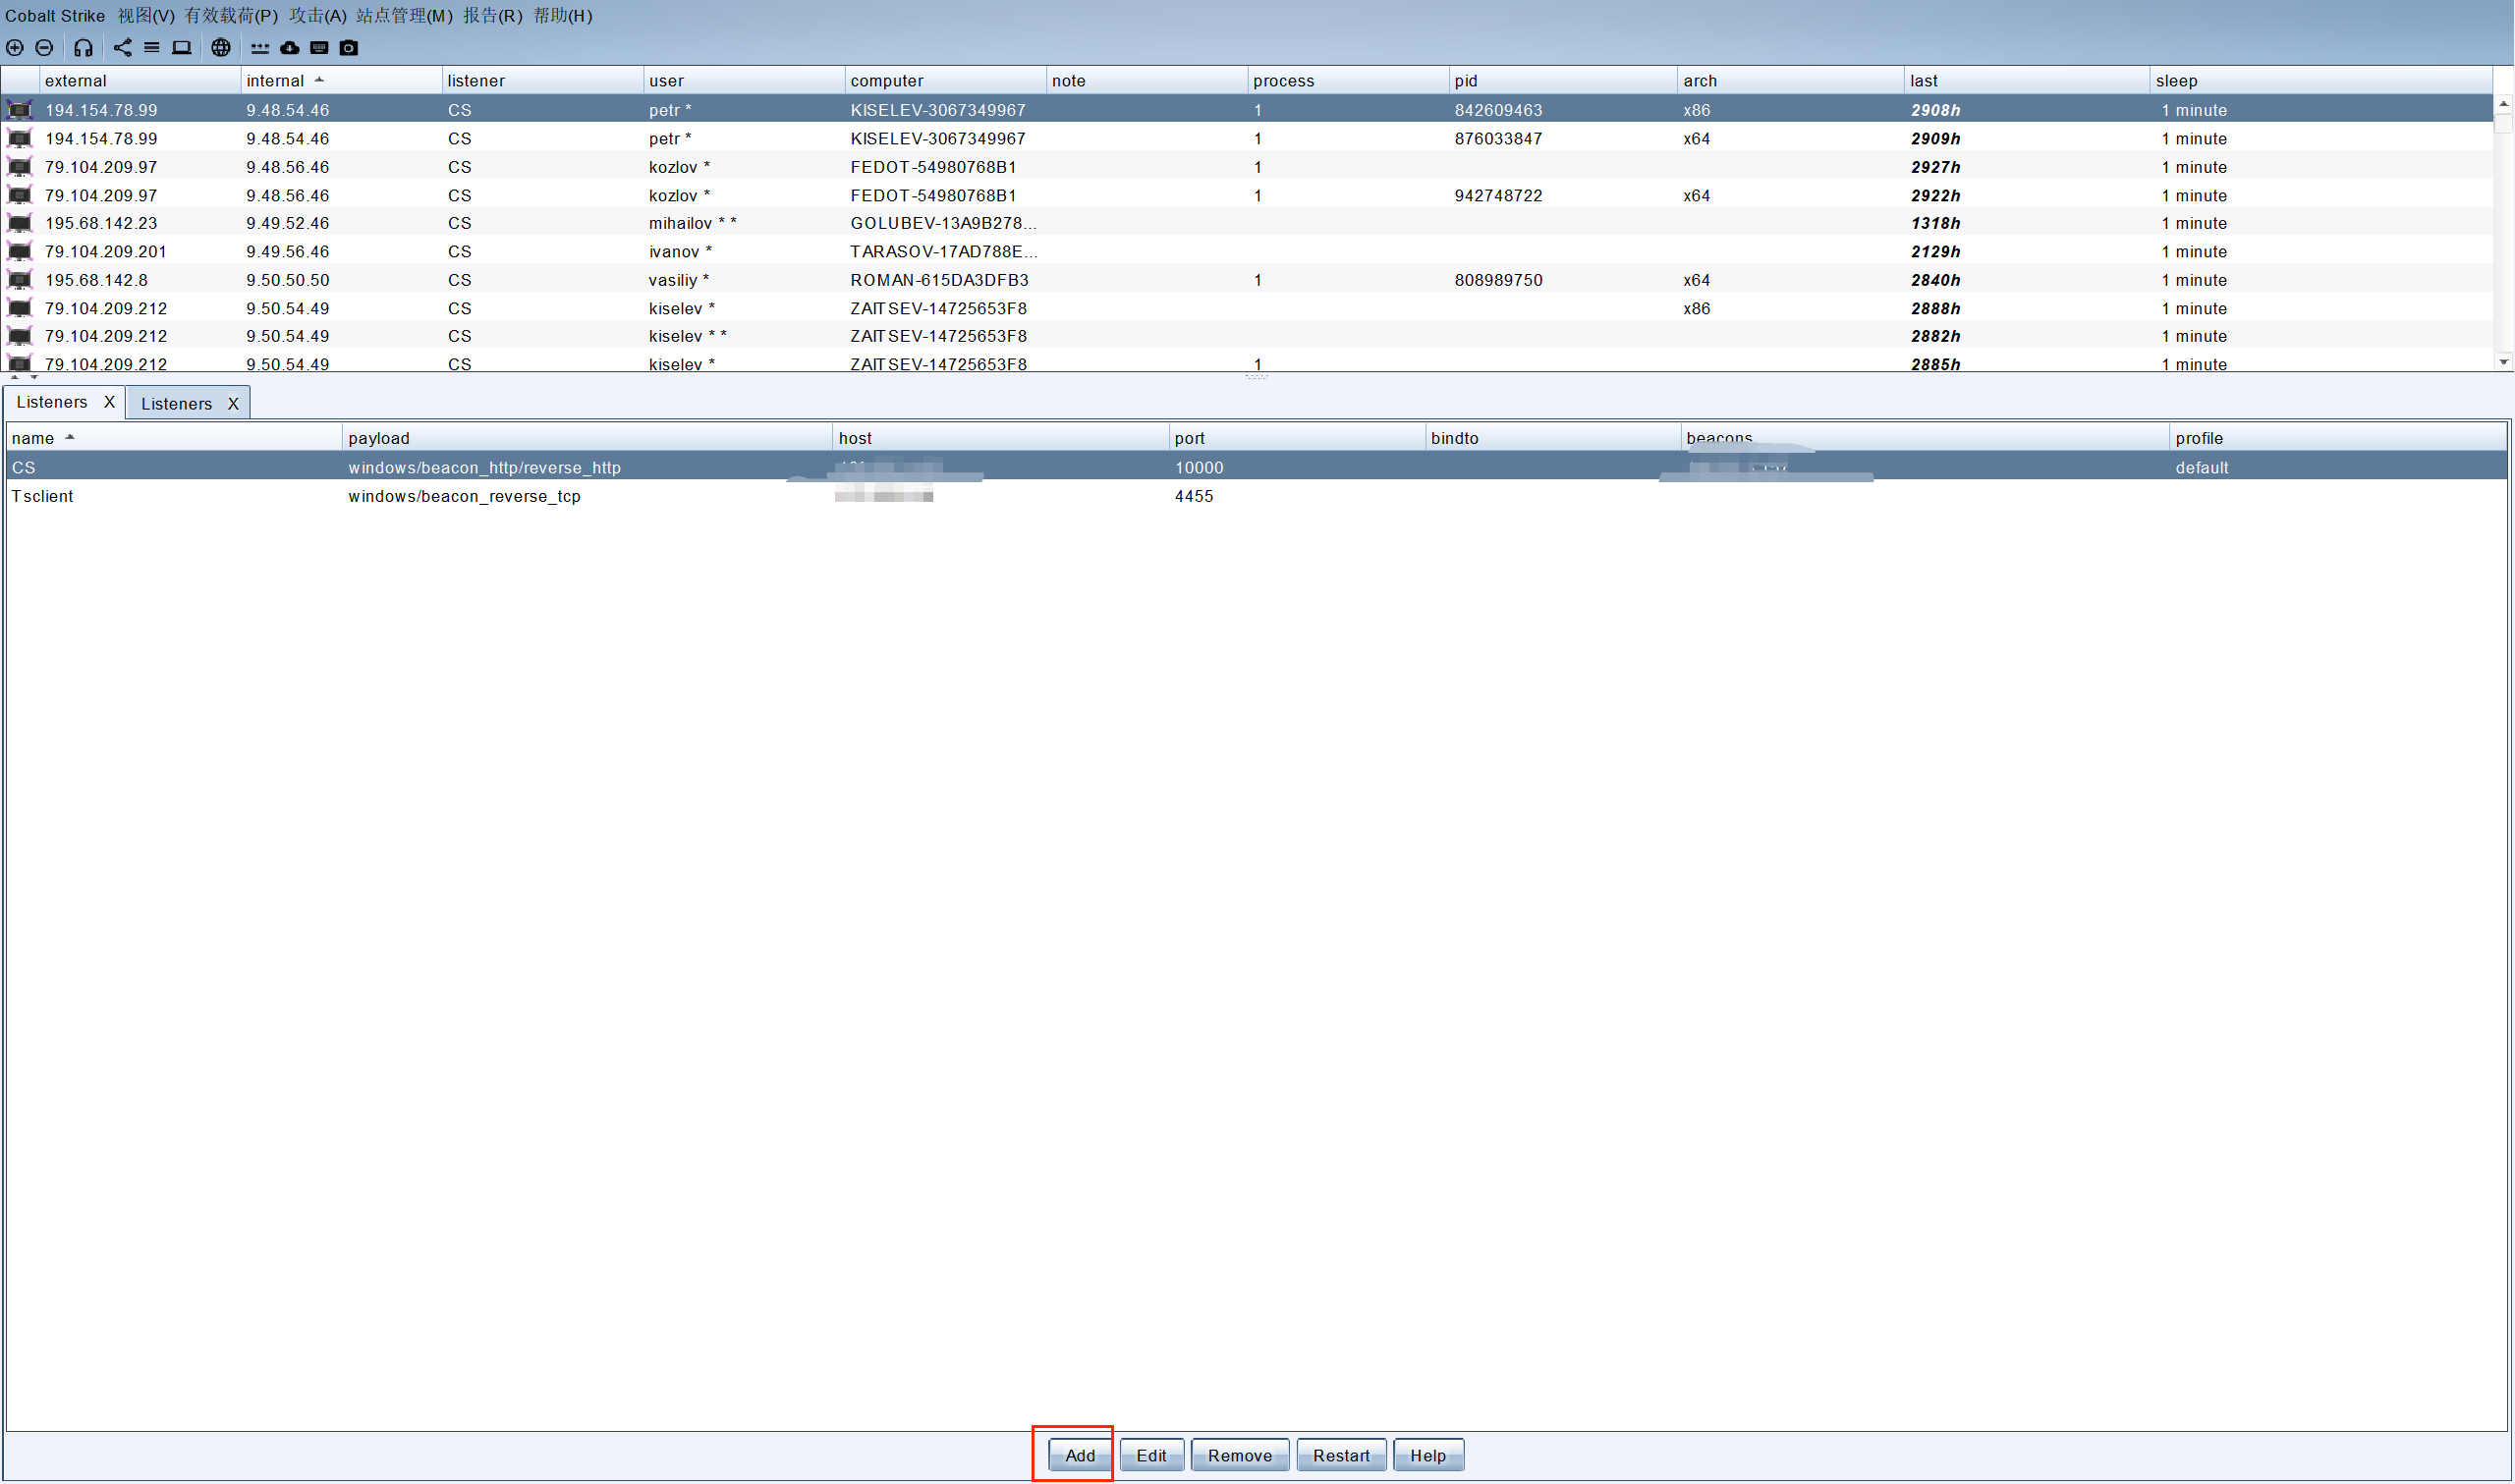Click the Help button
2515x1484 pixels.
tap(1429, 1456)
